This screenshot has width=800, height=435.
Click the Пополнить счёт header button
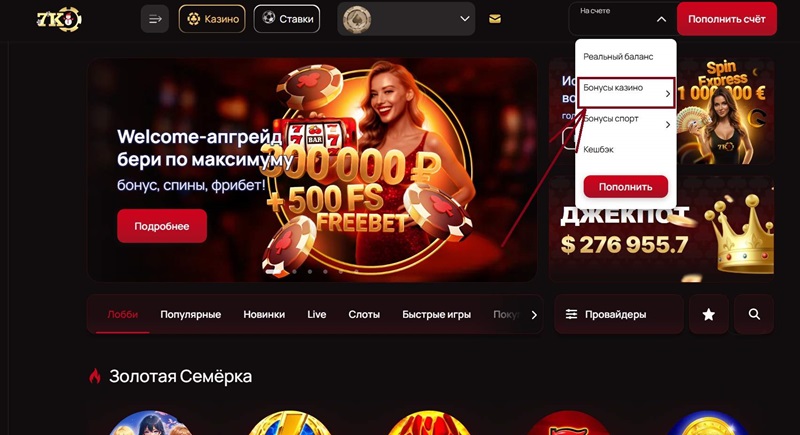(x=727, y=19)
